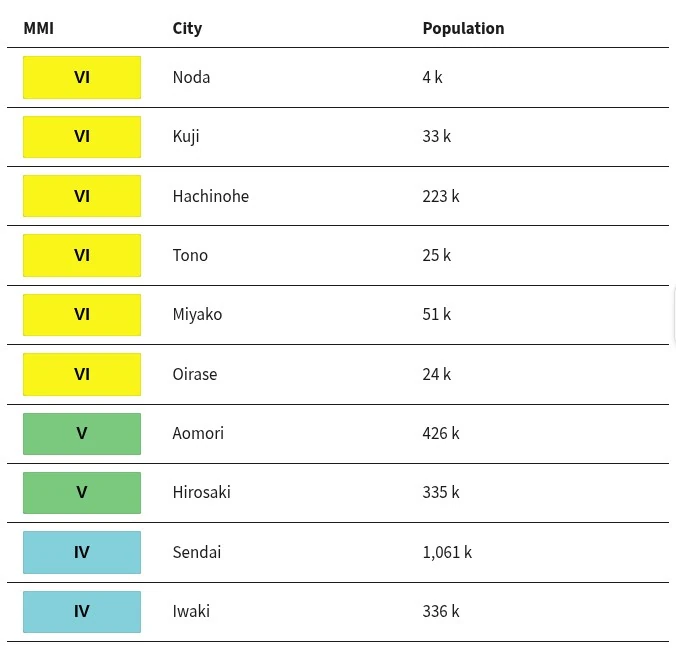Click the city name Noda

[191, 78]
